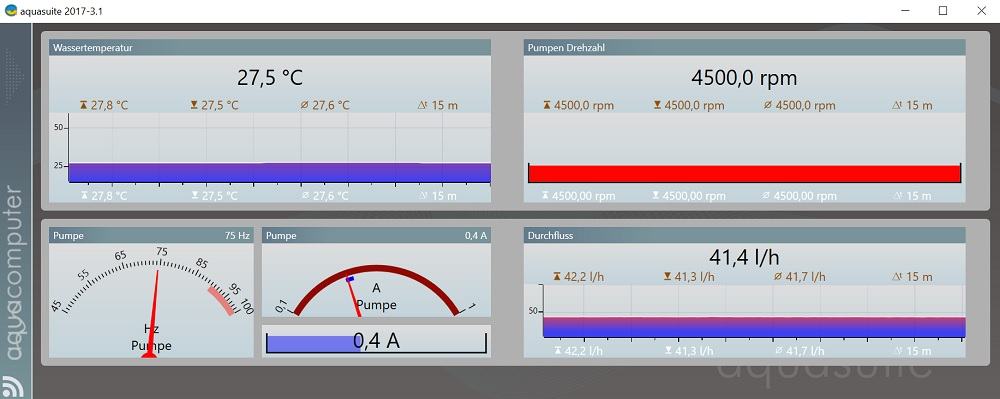Click the white maximum 4500,00 rpm under the red bar
The image size is (1000, 399).
(584, 196)
